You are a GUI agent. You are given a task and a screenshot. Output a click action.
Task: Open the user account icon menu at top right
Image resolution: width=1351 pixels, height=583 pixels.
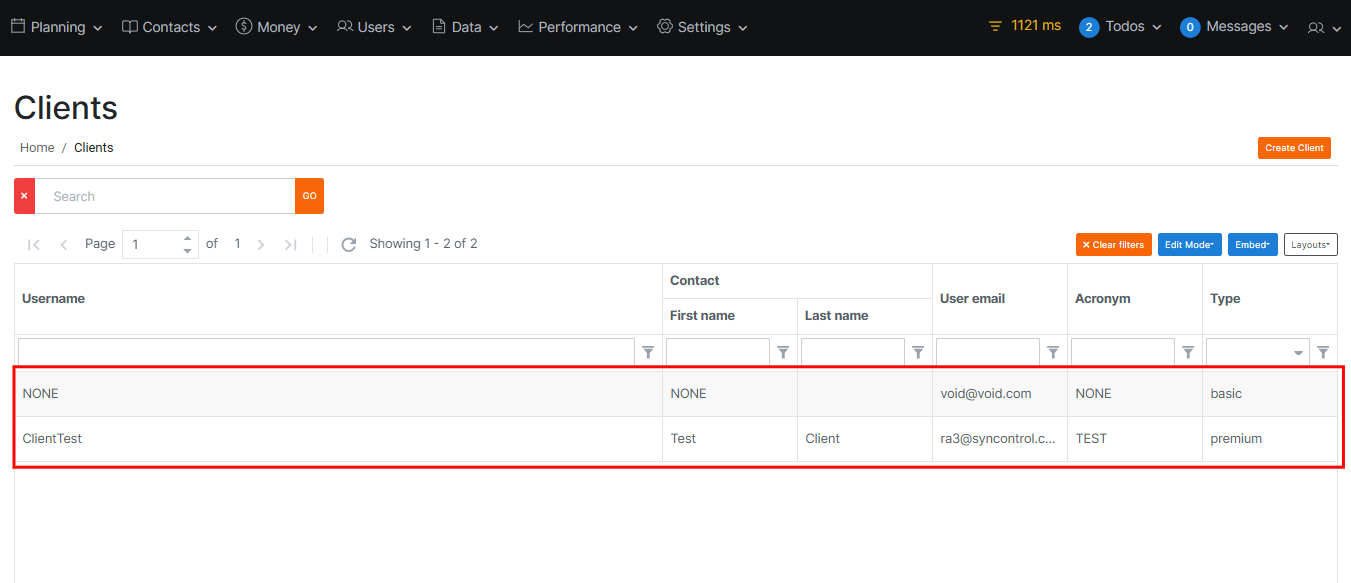[1323, 28]
